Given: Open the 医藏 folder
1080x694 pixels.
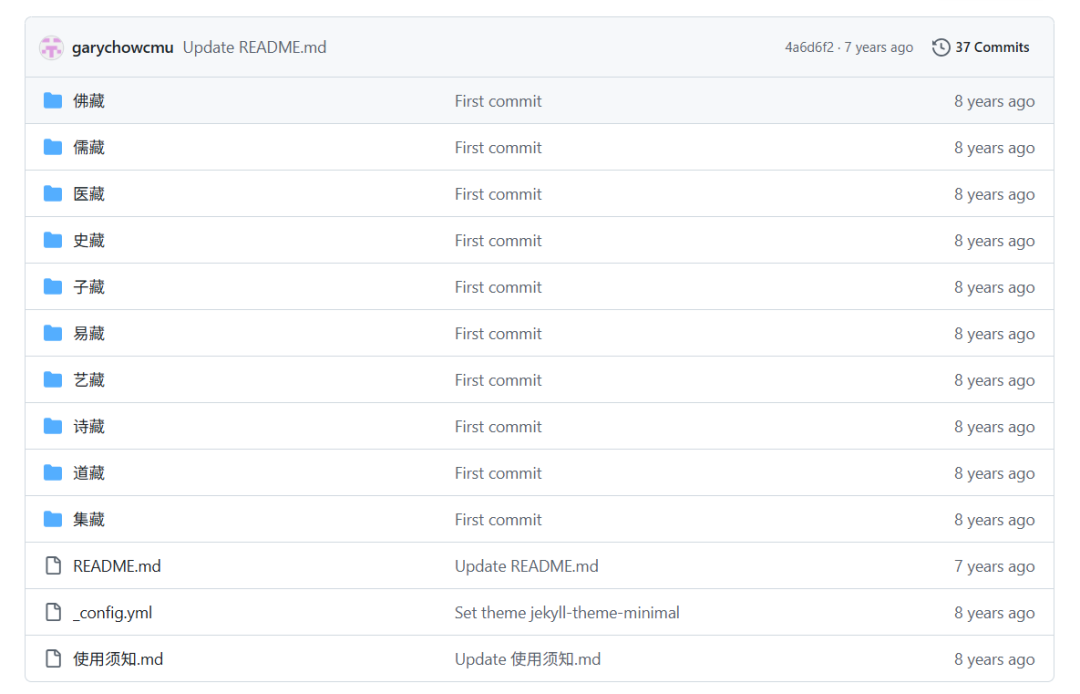Looking at the screenshot, I should tap(89, 194).
